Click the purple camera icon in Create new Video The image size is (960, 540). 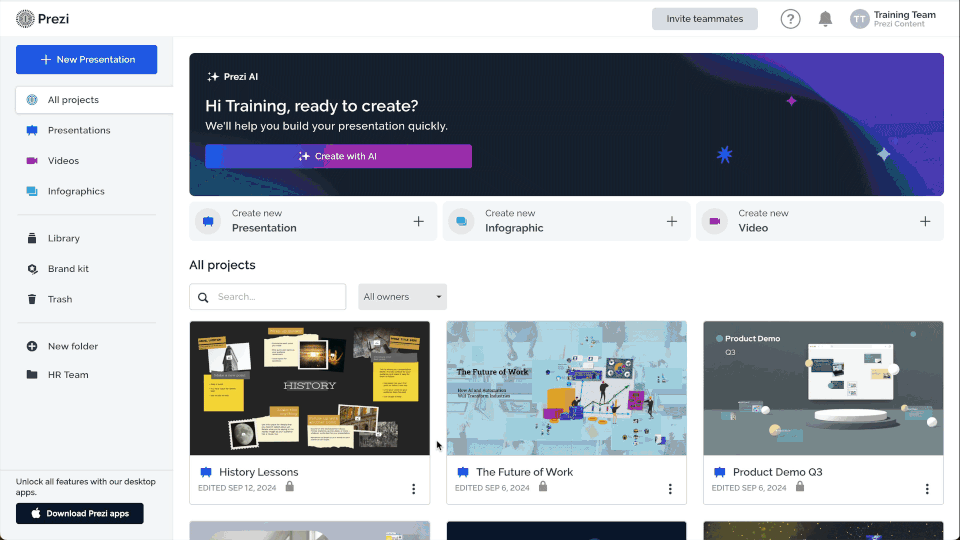(714, 221)
